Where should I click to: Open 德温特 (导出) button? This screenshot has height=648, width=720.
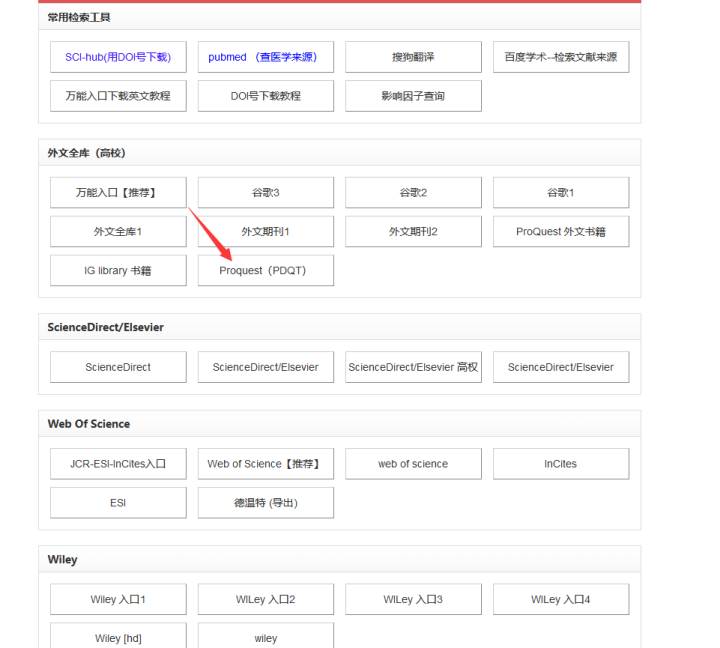265,503
